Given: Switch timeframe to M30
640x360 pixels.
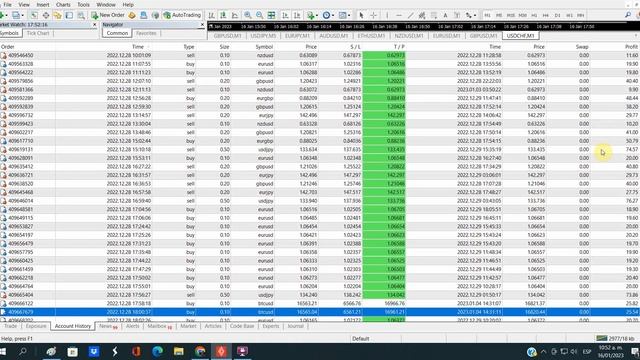Looking at the screenshot, I should (x=522, y=16).
